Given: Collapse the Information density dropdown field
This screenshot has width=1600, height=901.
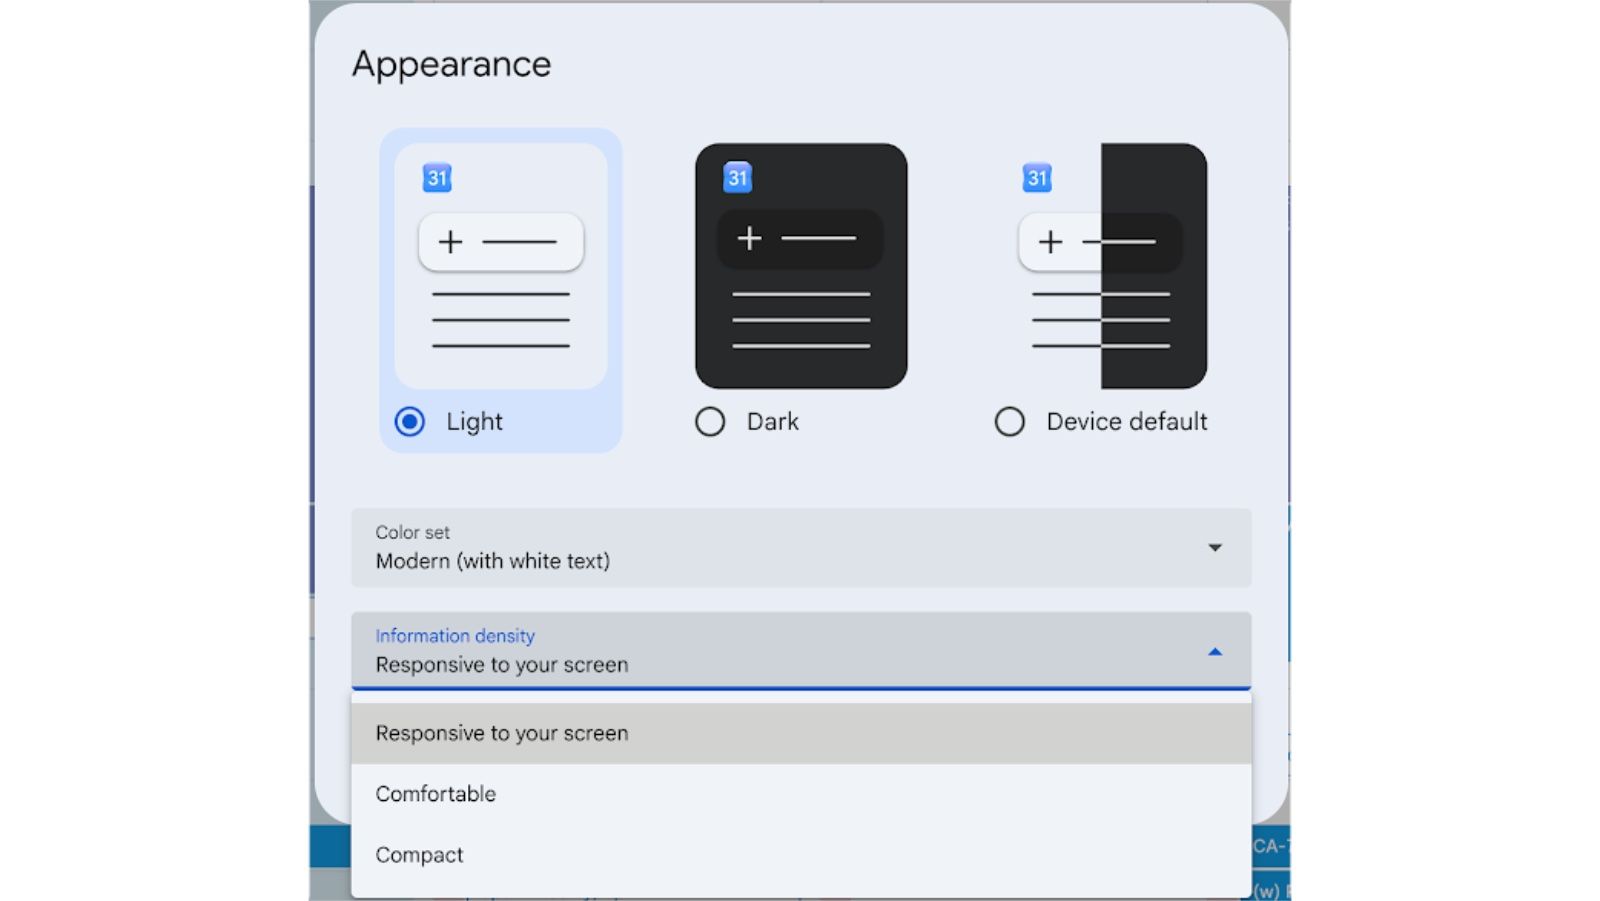Looking at the screenshot, I should pyautogui.click(x=801, y=651).
